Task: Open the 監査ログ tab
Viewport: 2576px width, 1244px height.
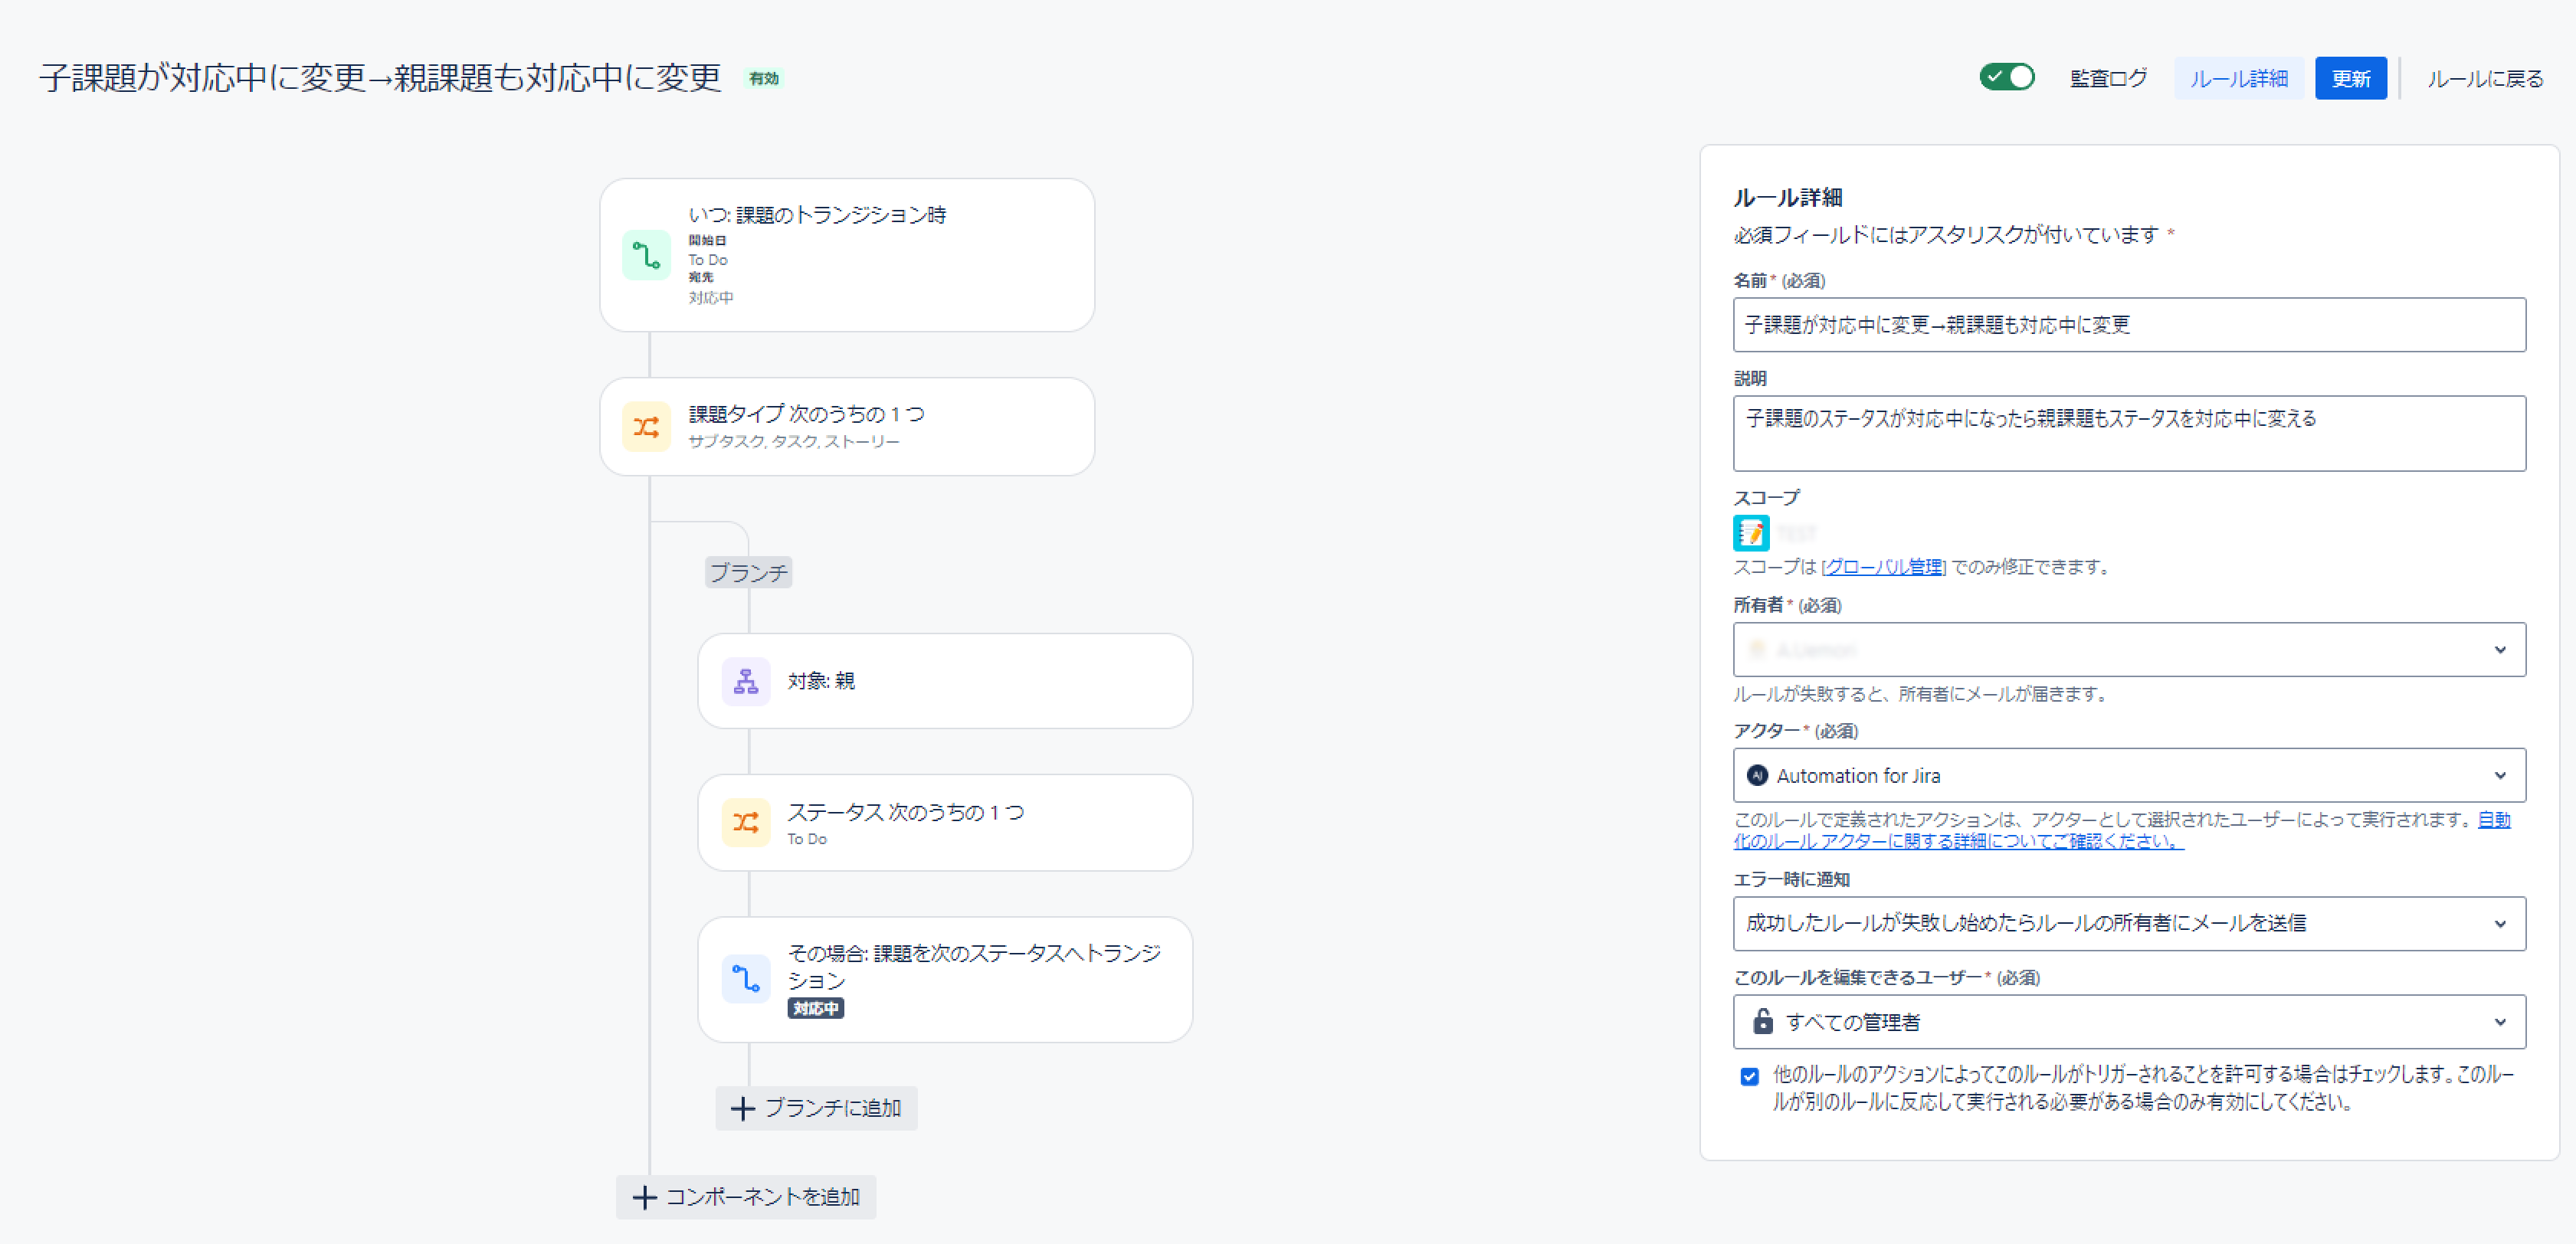Action: point(2108,78)
